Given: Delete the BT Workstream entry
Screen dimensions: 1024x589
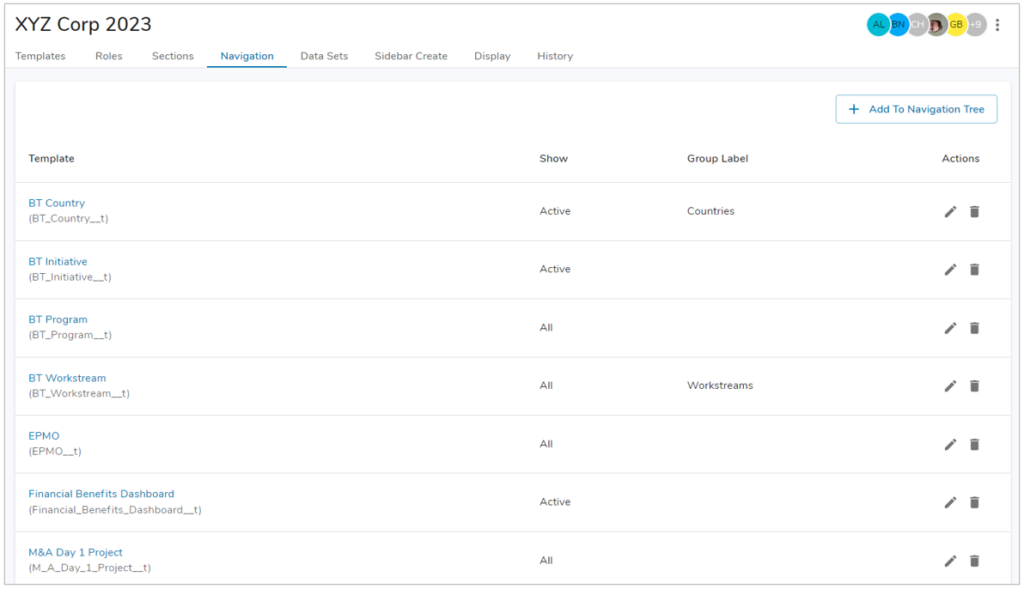Looking at the screenshot, I should click(x=974, y=385).
